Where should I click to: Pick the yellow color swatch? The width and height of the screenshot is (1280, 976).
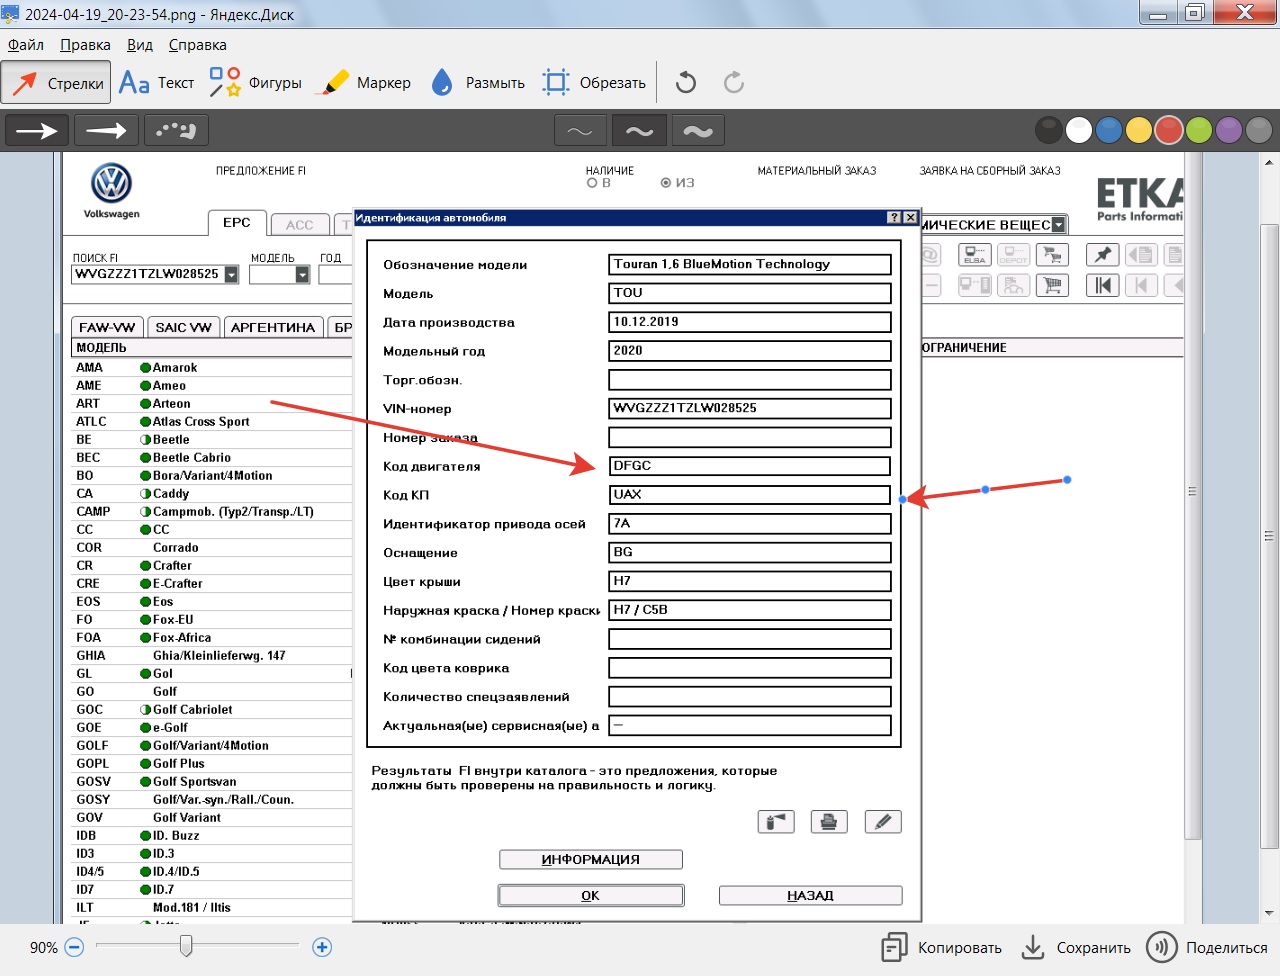pos(1139,130)
